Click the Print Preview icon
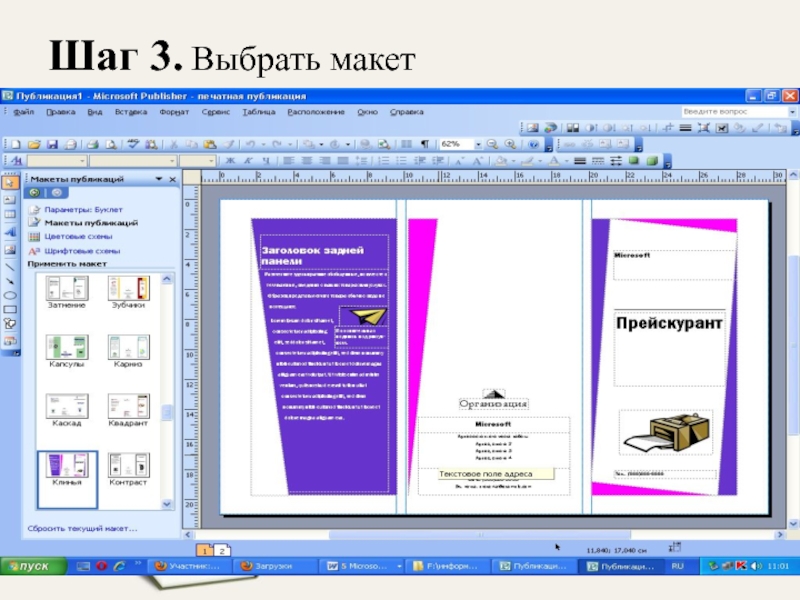800x600 pixels. (x=111, y=144)
